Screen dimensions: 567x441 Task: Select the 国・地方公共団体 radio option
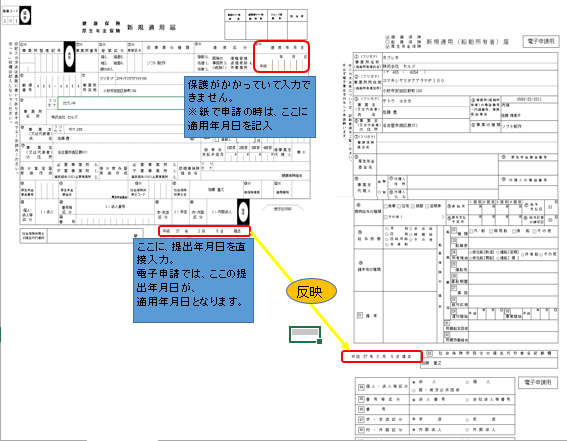(414, 390)
